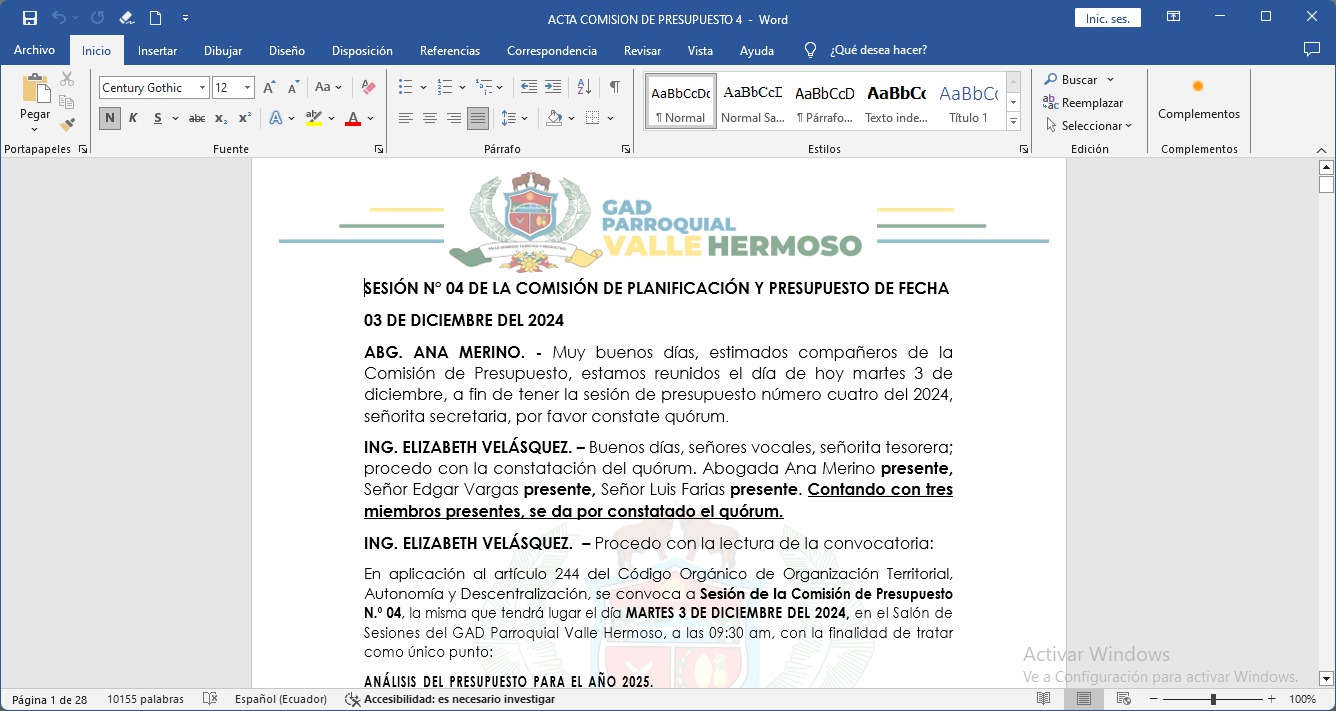This screenshot has width=1336, height=711.
Task: Toggle Italic (K) formatting
Action: coord(133,118)
